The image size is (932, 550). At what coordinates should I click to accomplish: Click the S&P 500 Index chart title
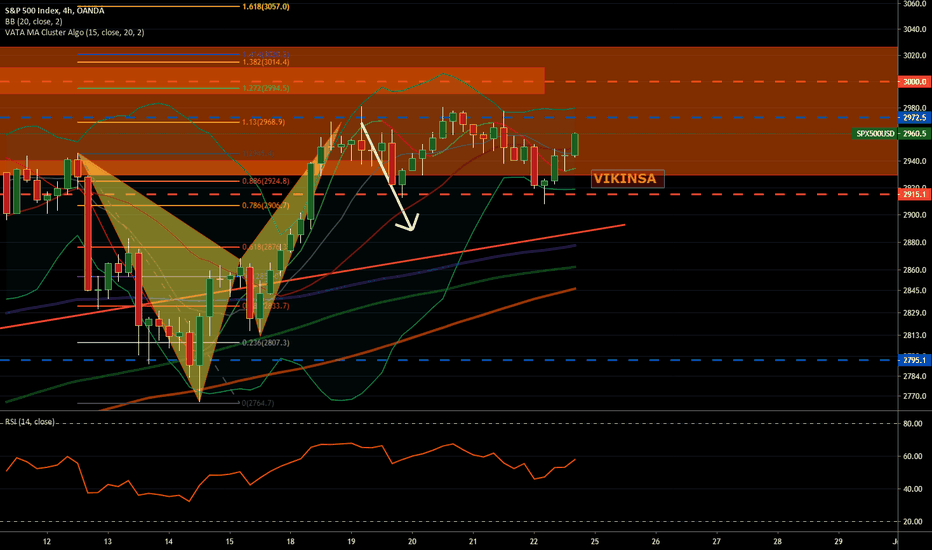[x=55, y=10]
